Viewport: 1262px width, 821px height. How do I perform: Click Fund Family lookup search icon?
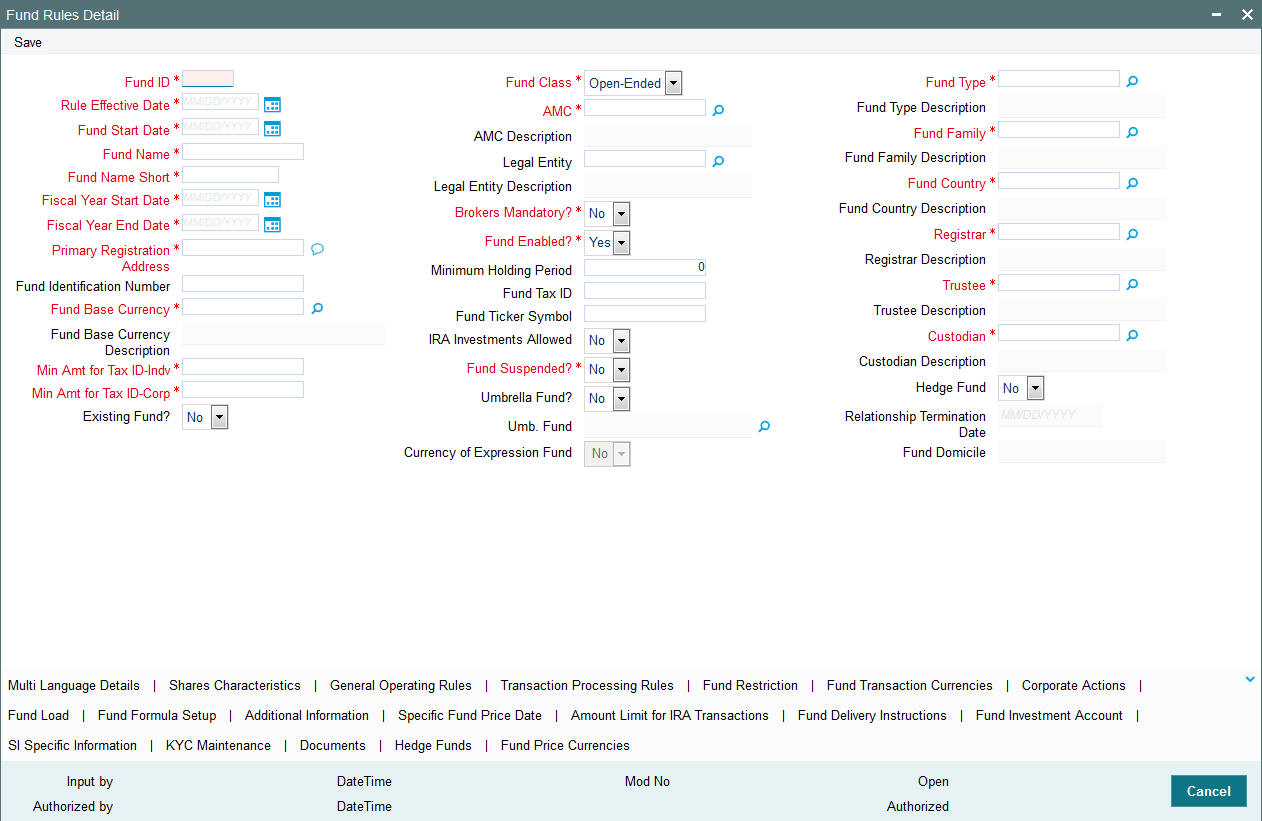click(1132, 132)
